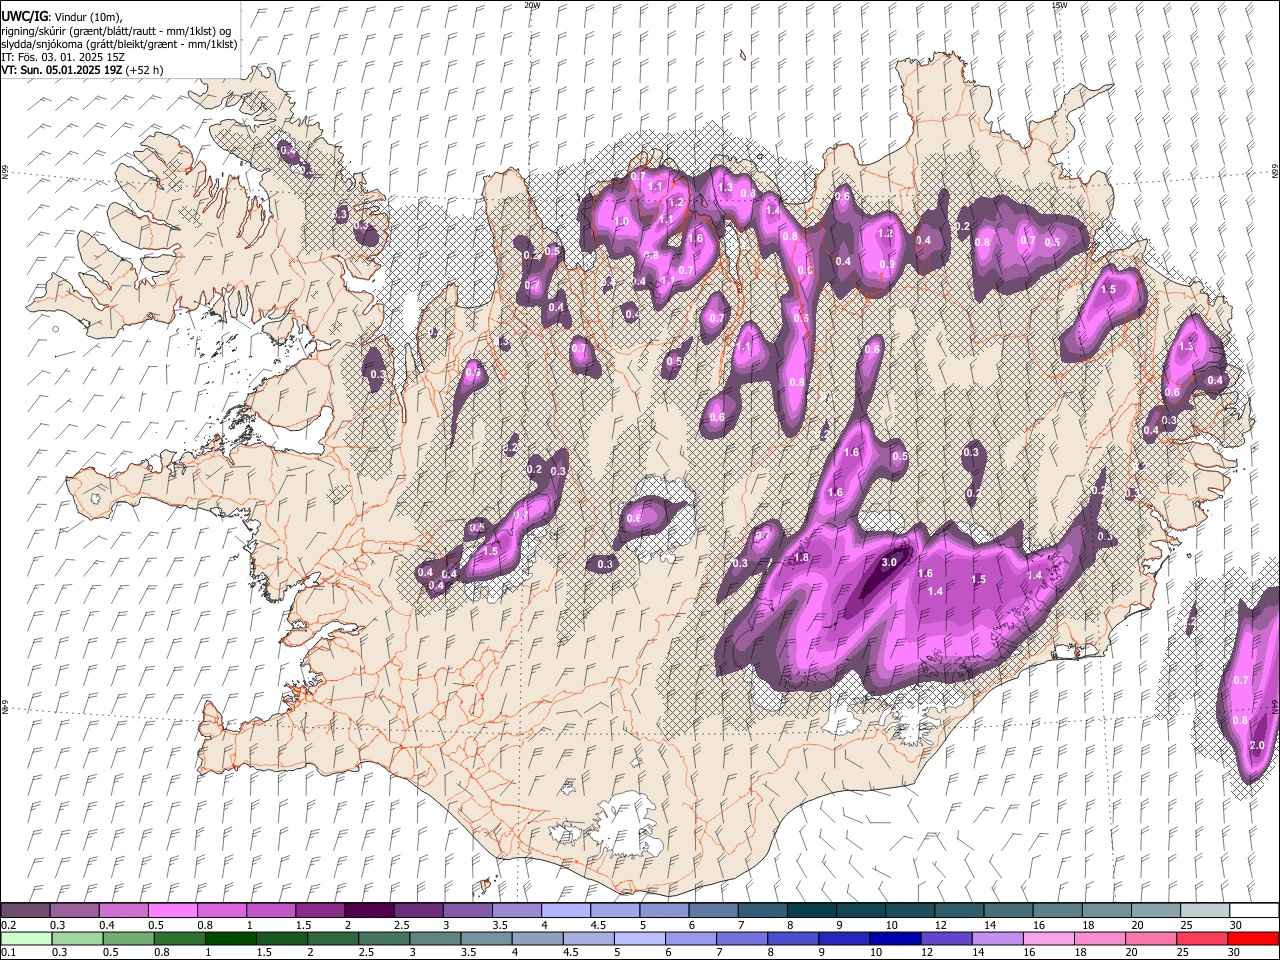
Task: Pick top-row white swatch at 30
Action: click(x=1254, y=911)
